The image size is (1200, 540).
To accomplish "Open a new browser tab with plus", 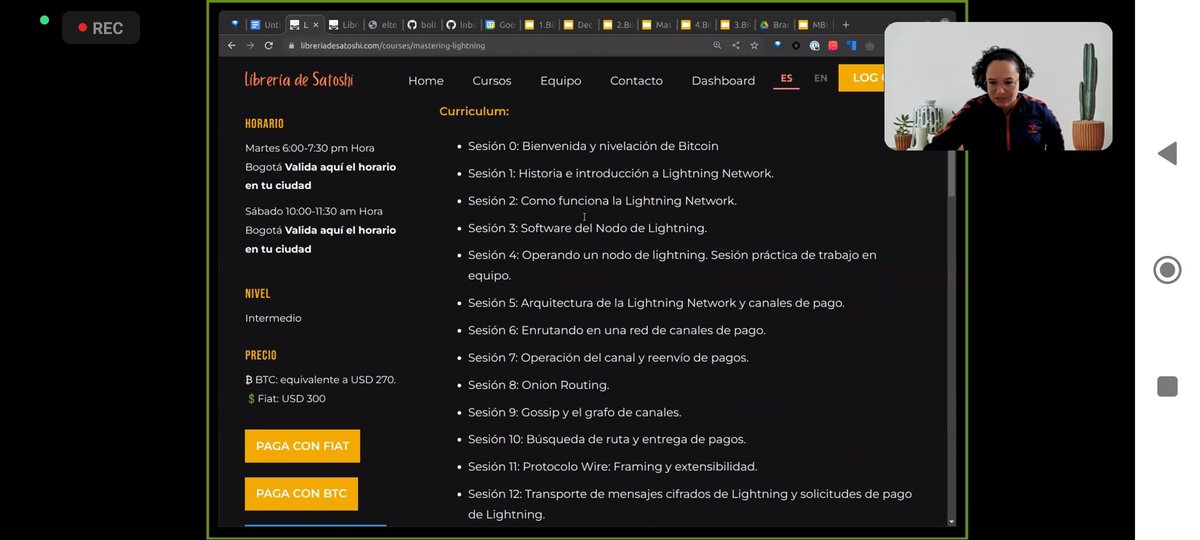I will [x=846, y=24].
